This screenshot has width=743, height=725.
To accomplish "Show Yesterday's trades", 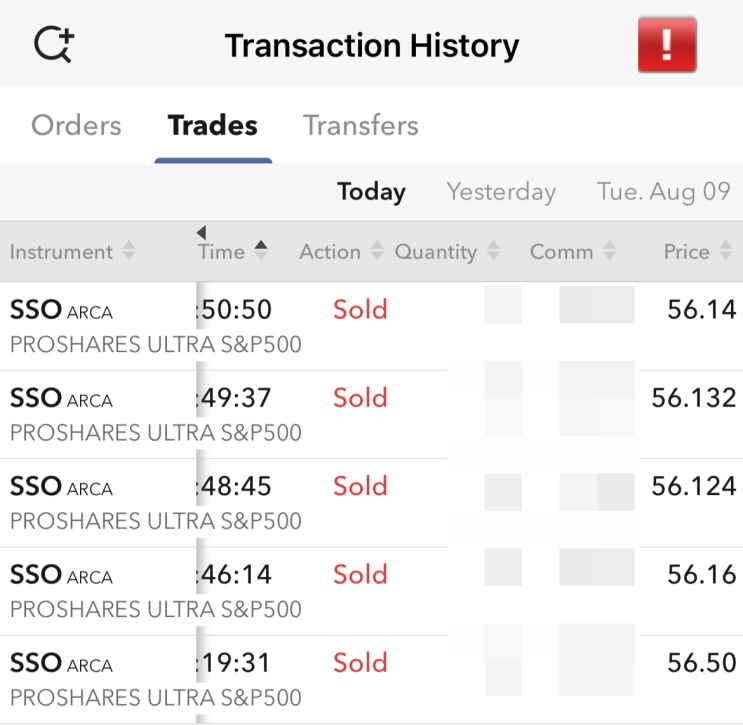I will tap(501, 191).
